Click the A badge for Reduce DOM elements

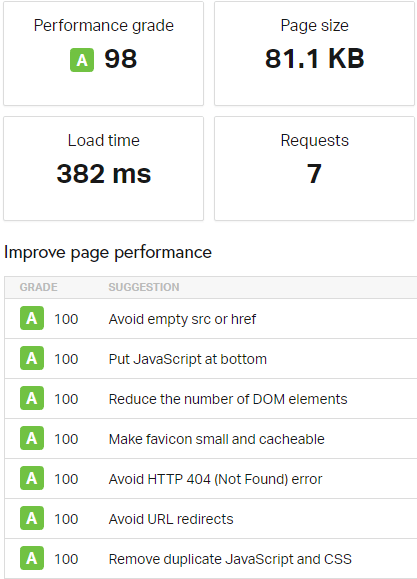click(x=32, y=398)
